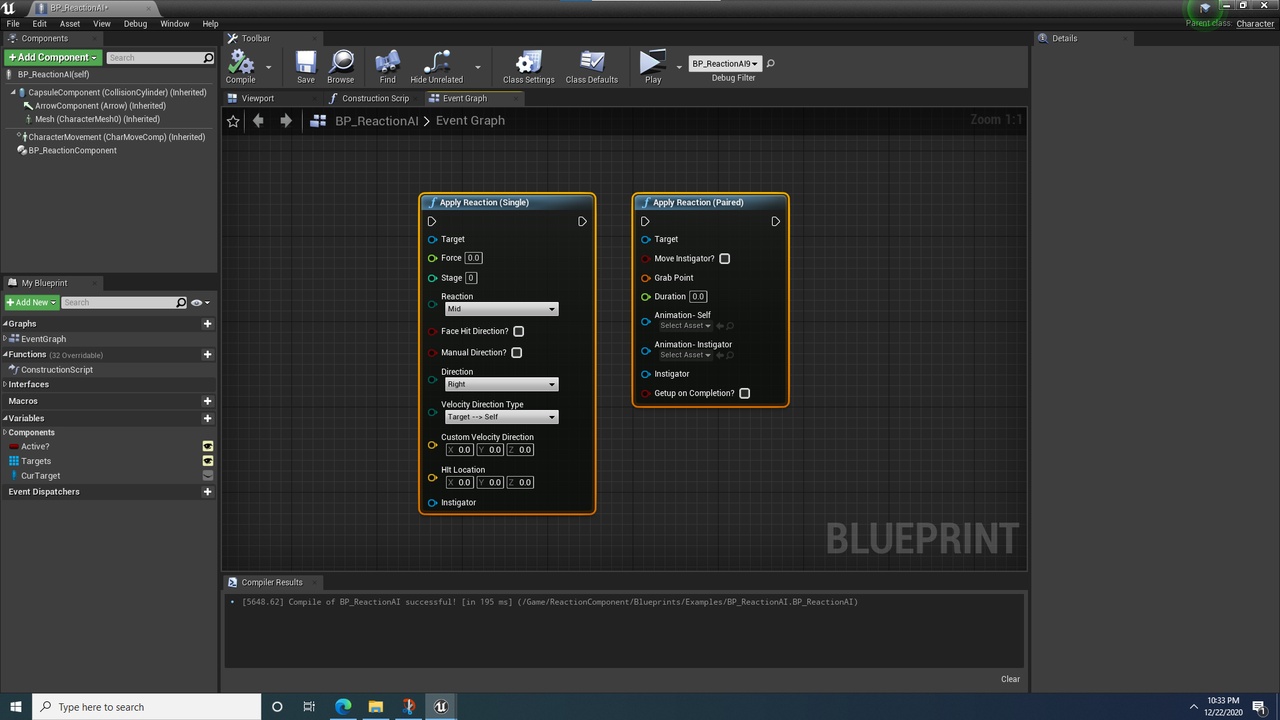Open Find in blueprint tool
Image resolution: width=1280 pixels, height=720 pixels.
point(387,65)
